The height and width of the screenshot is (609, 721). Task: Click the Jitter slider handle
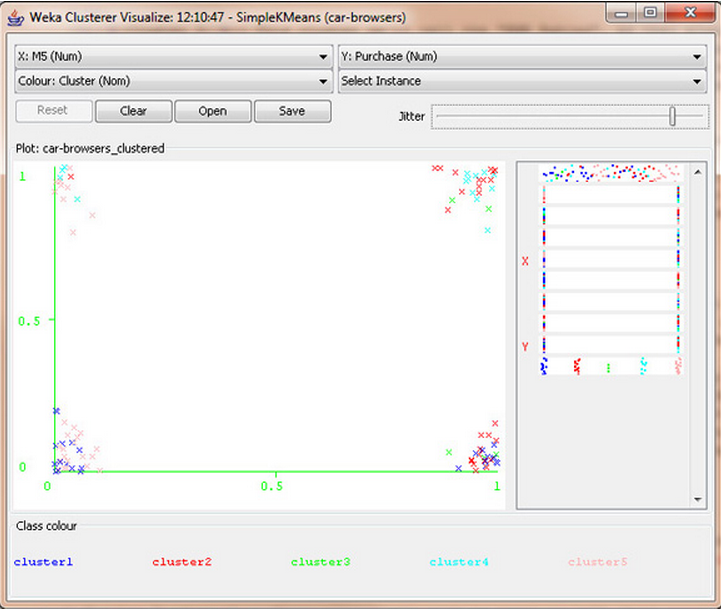click(672, 117)
